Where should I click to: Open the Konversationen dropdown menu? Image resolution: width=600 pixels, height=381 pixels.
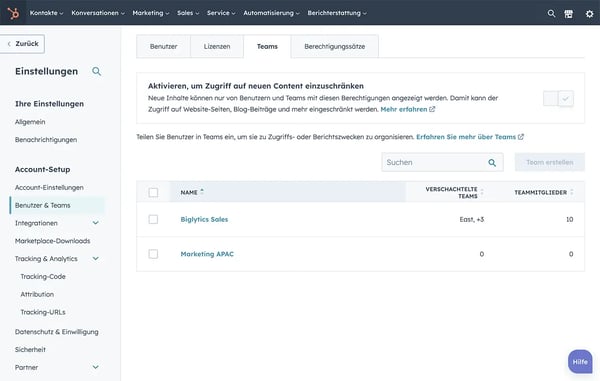click(x=98, y=13)
